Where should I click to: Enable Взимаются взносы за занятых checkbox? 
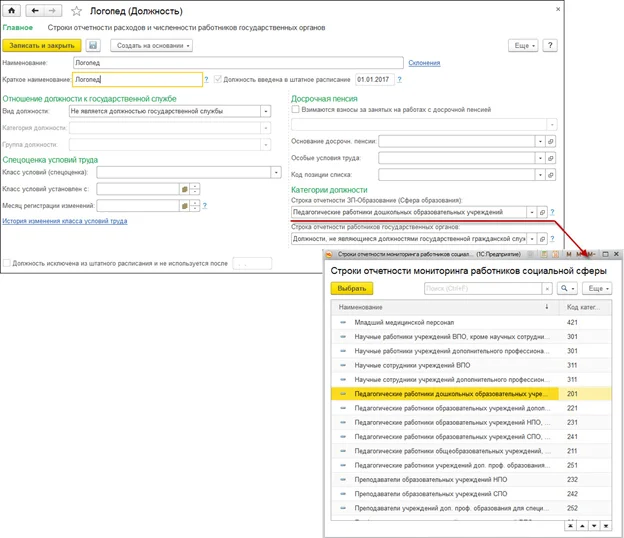[x=295, y=109]
